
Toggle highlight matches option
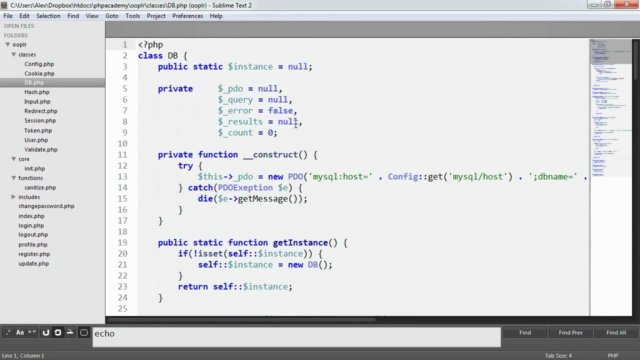[x=84, y=333]
